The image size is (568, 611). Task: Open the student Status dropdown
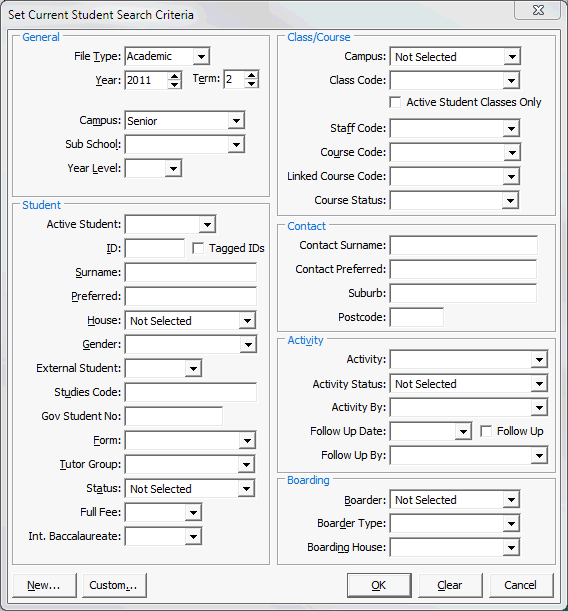tap(246, 489)
